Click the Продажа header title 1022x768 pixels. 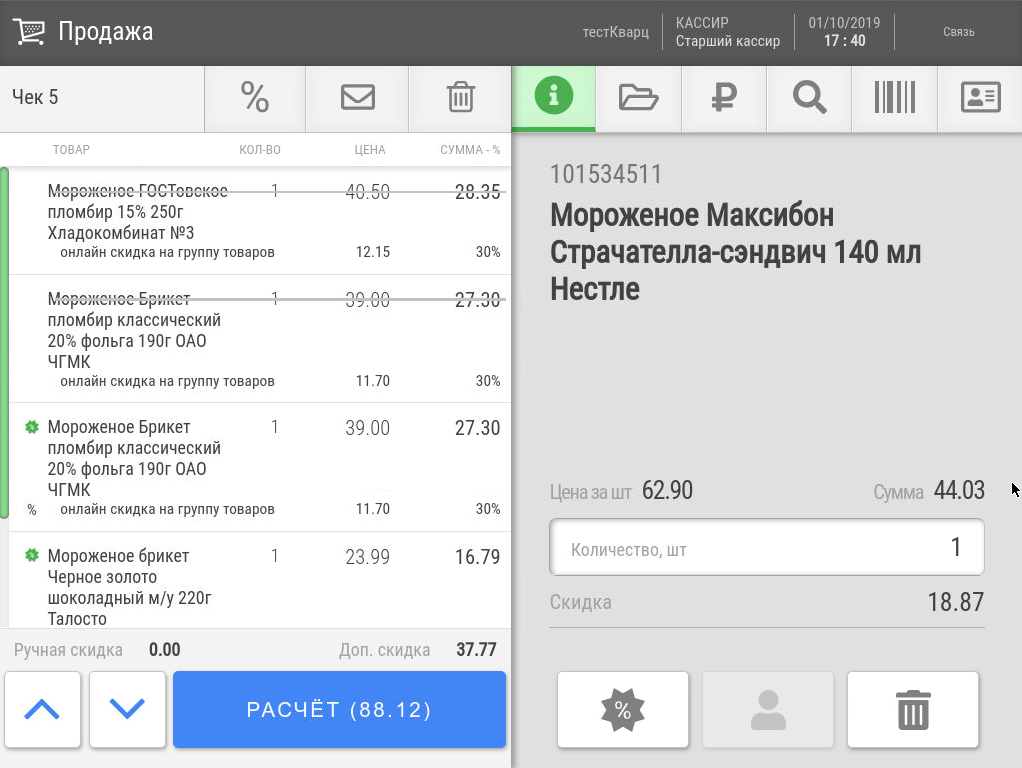[x=106, y=31]
